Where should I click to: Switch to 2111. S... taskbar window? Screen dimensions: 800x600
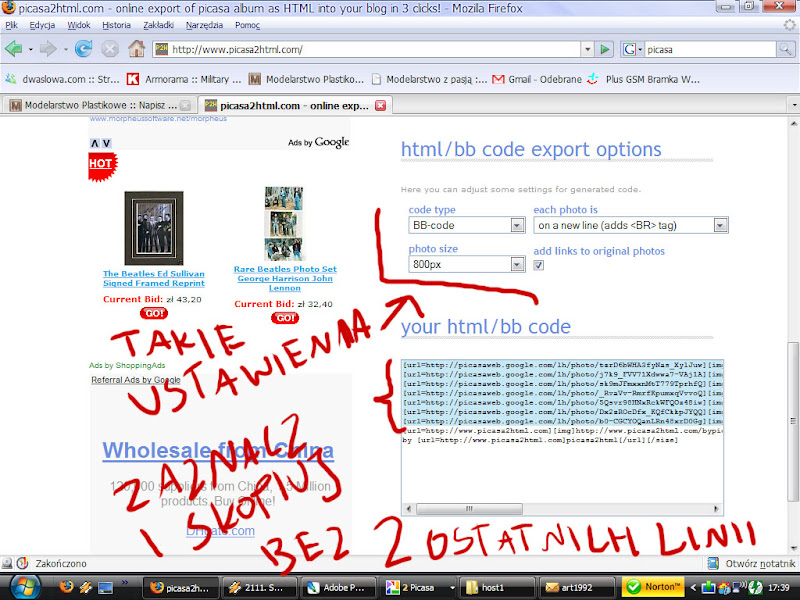[x=259, y=588]
